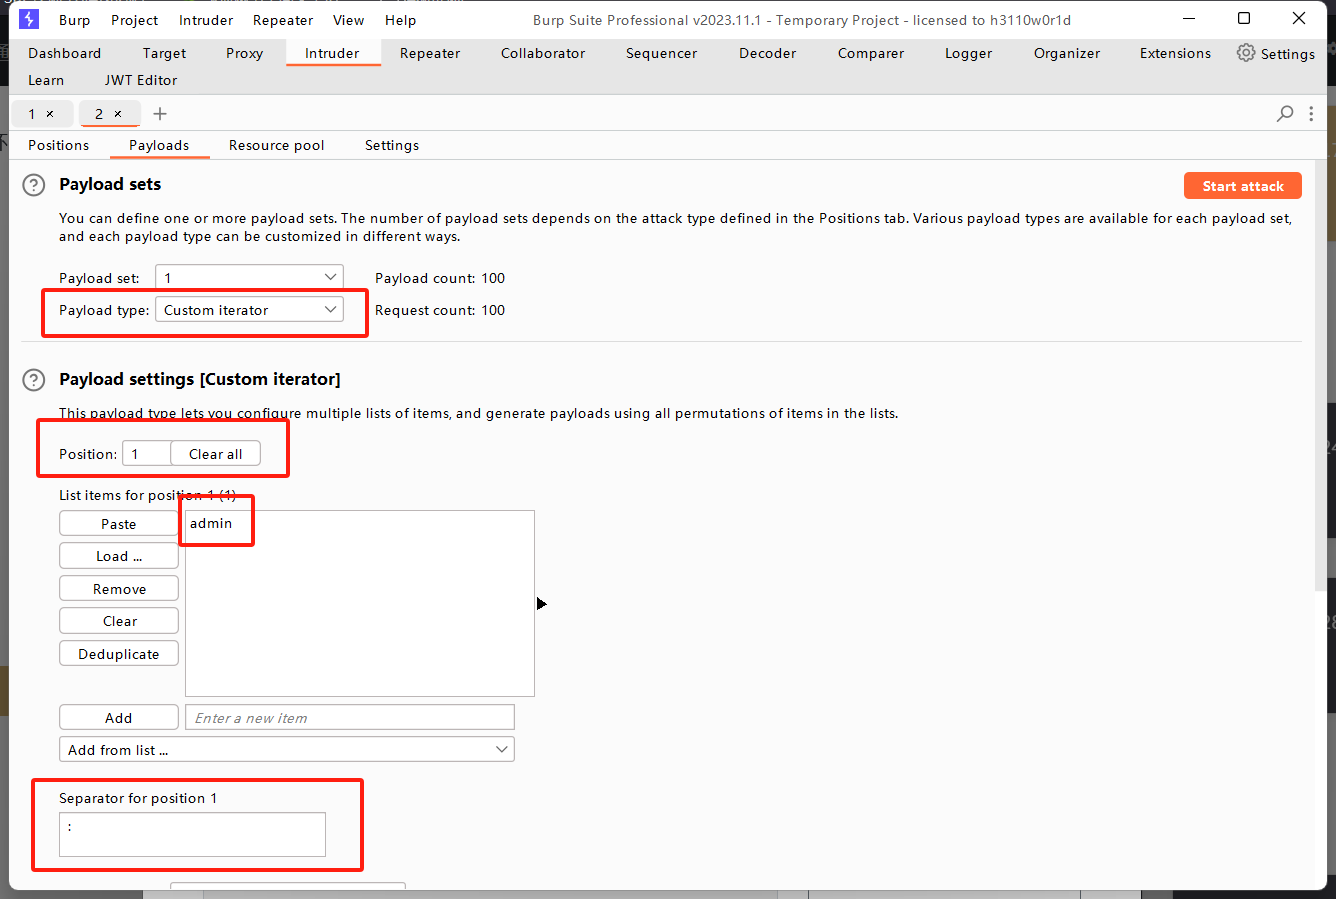This screenshot has height=899, width=1336.
Task: Click the Load button
Action: (x=119, y=556)
